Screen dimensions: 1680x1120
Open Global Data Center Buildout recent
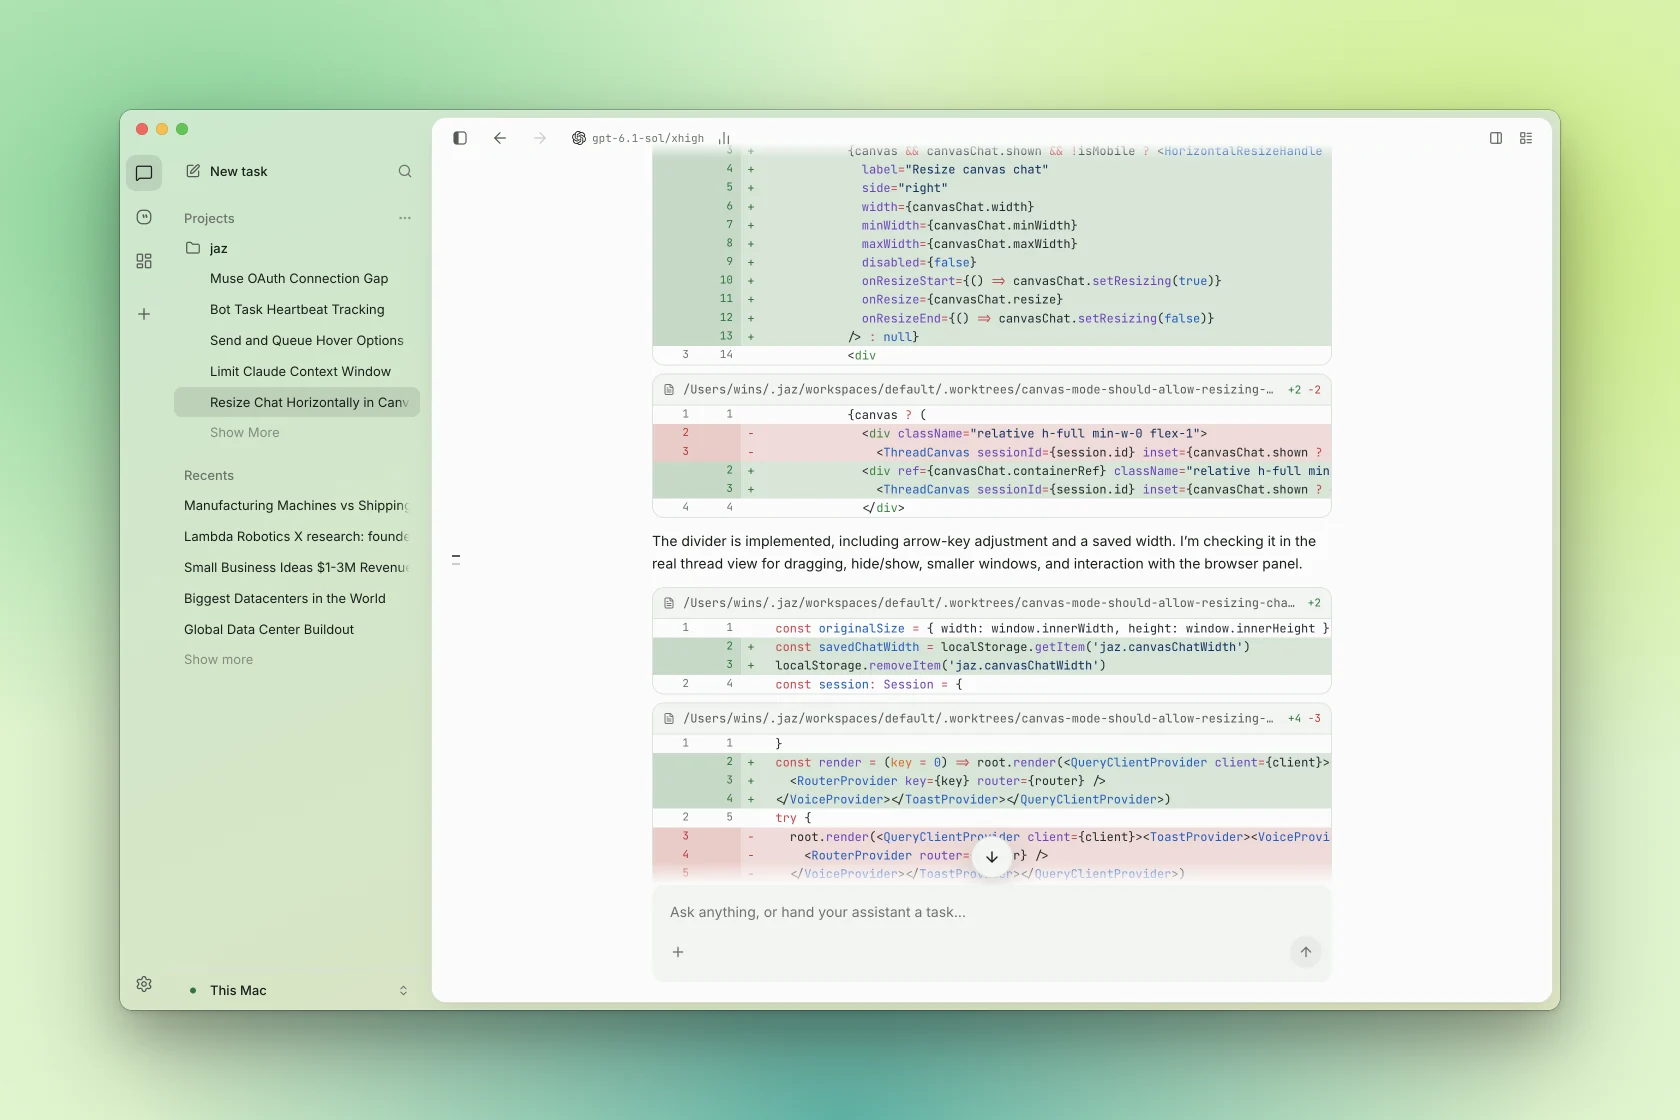pyautogui.click(x=297, y=629)
